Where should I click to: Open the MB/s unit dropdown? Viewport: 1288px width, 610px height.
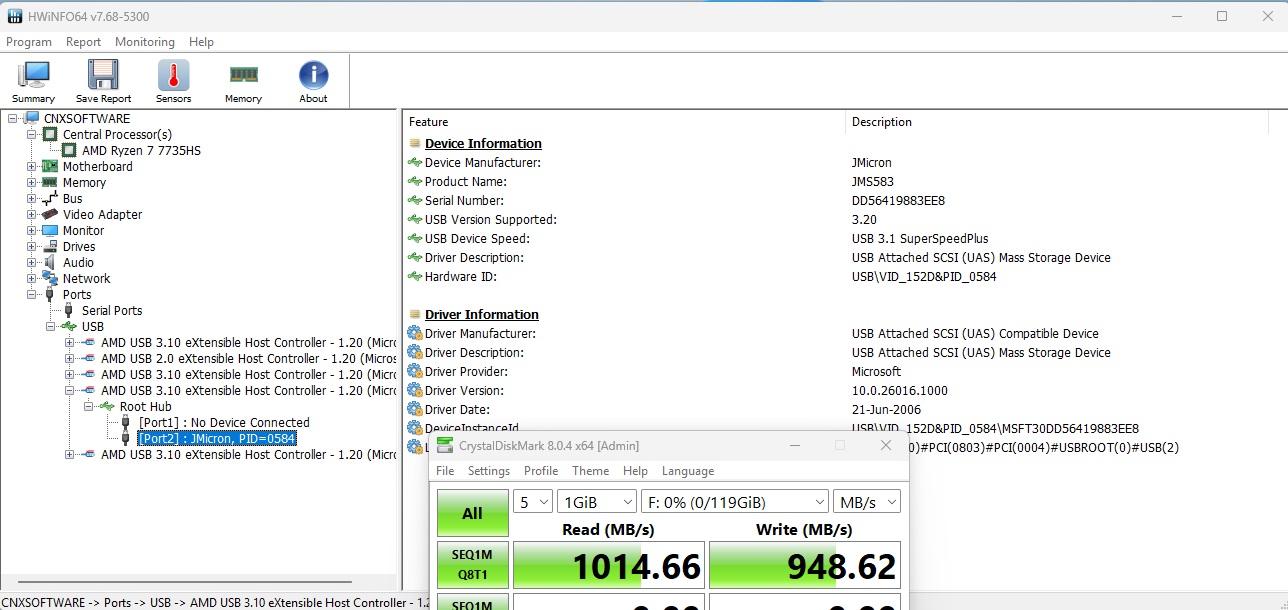pos(867,501)
